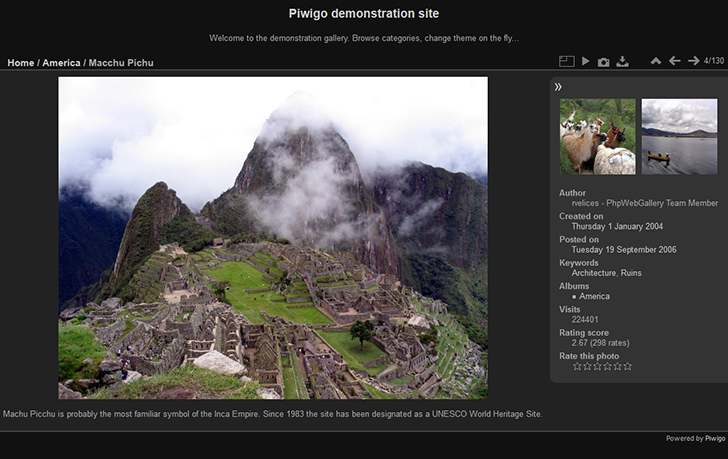Viewport: 728px width, 459px height.
Task: Click the Ruins keyword
Action: pos(631,273)
